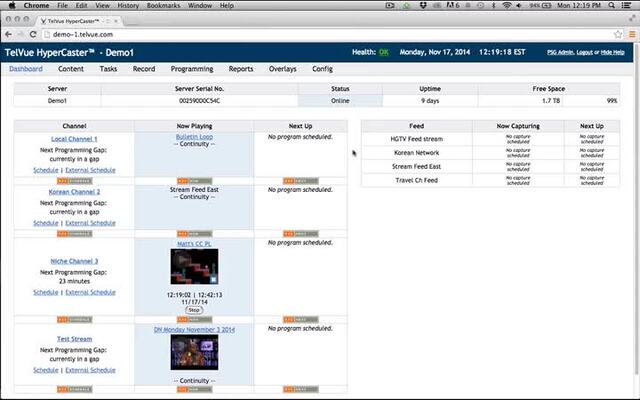Viewport: 640px width, 400px height.
Task: Click the RSS now badge under Stream Feed East
Action: [x=194, y=233]
